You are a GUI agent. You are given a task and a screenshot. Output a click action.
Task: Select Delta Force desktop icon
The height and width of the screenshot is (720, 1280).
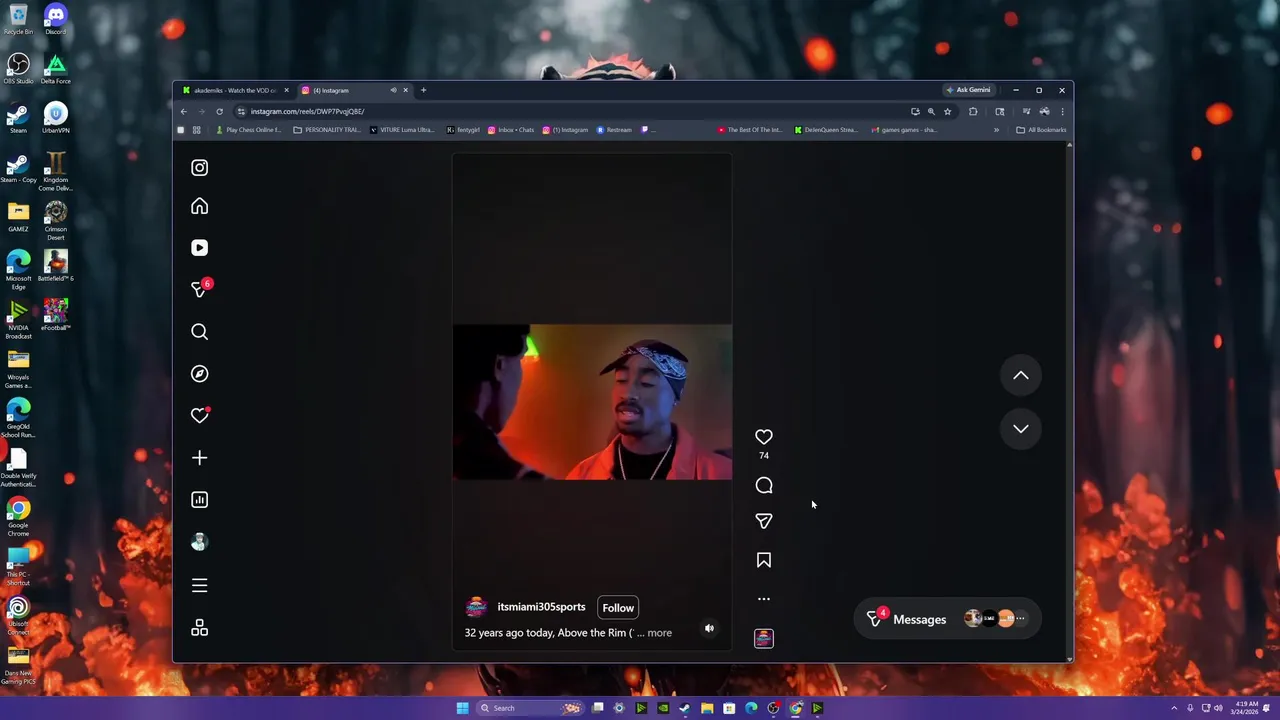tap(55, 68)
